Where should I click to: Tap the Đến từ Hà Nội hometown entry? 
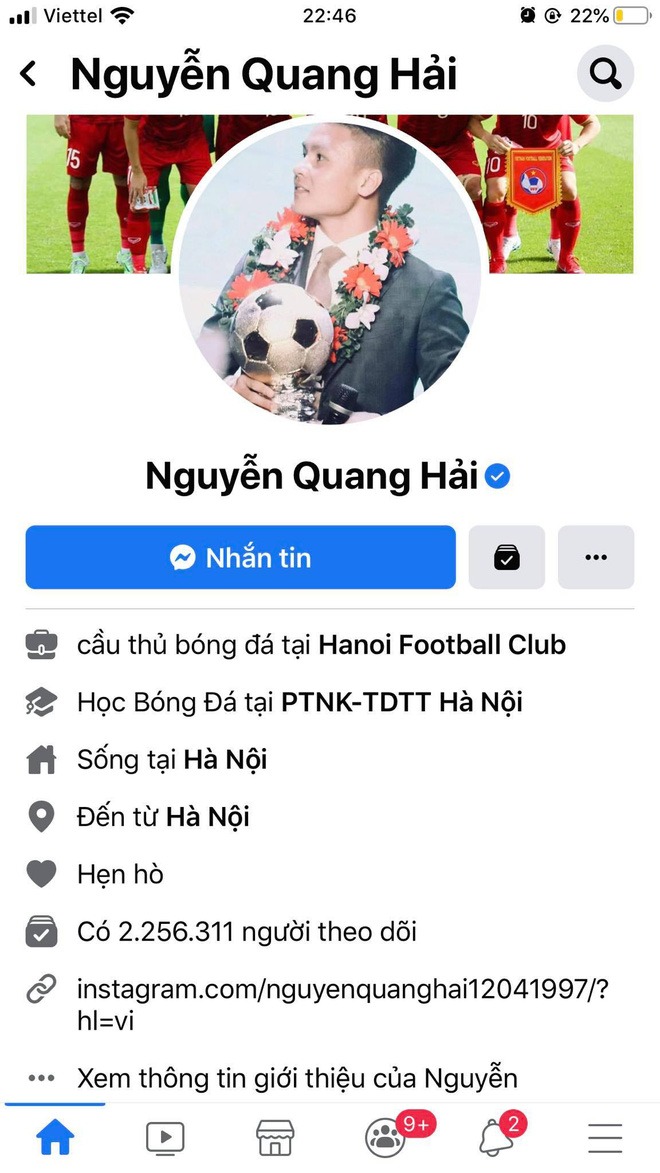tap(163, 817)
